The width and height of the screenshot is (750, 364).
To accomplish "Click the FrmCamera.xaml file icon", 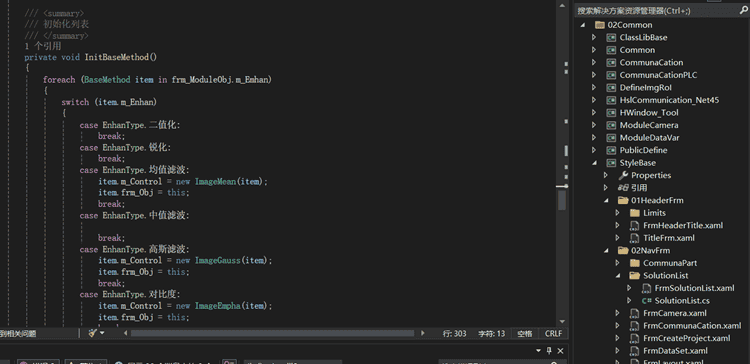I will click(635, 313).
